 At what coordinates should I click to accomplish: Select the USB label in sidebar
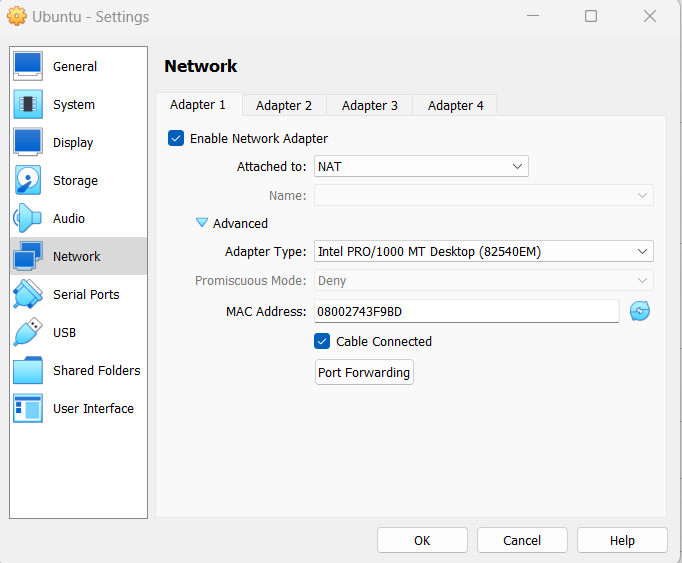coord(64,332)
